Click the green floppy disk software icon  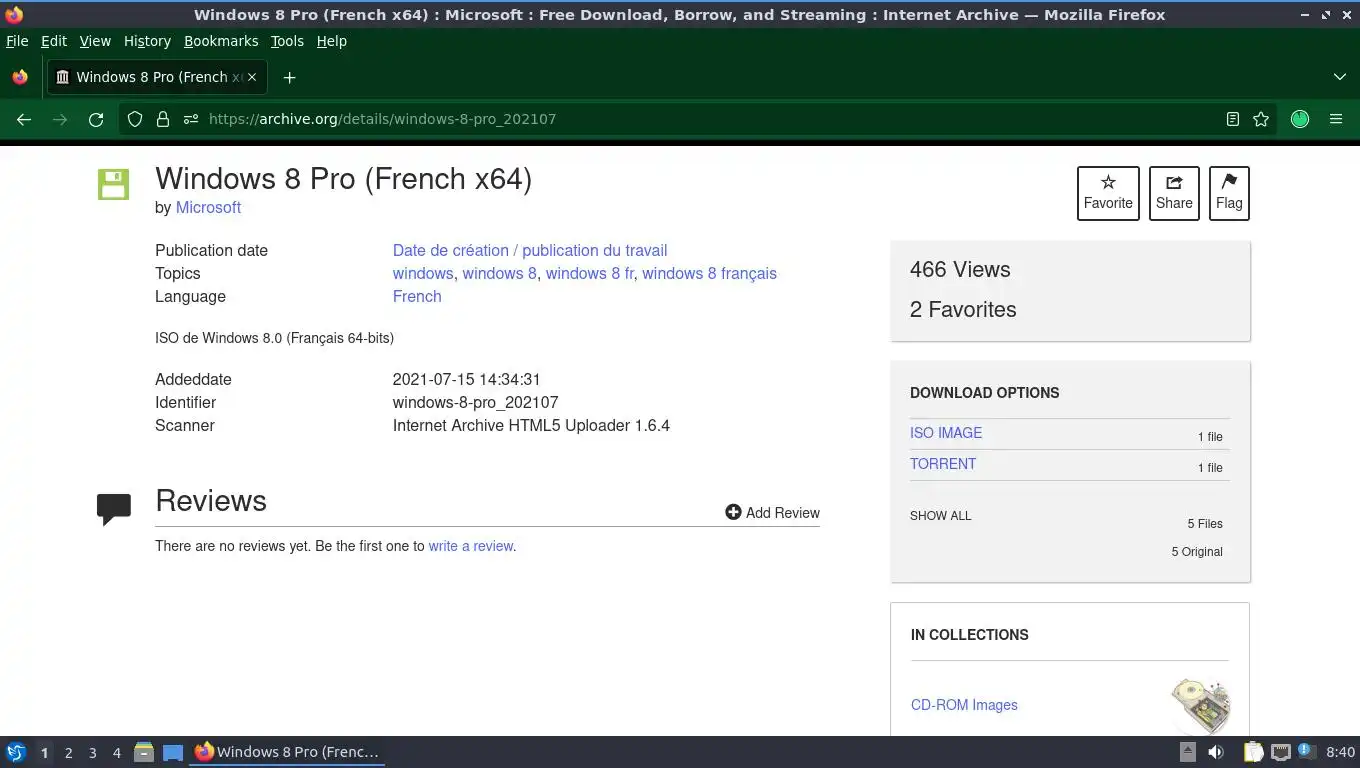(x=113, y=184)
